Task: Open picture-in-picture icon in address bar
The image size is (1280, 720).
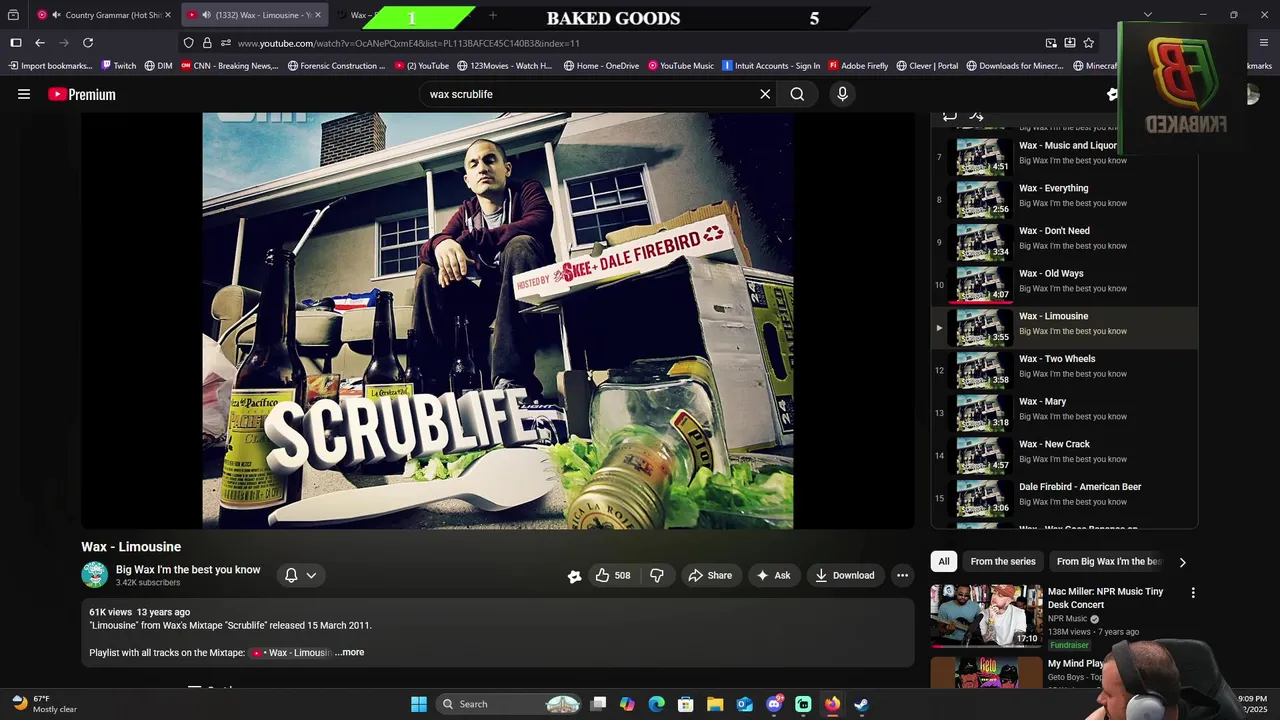Action: click(x=1051, y=43)
